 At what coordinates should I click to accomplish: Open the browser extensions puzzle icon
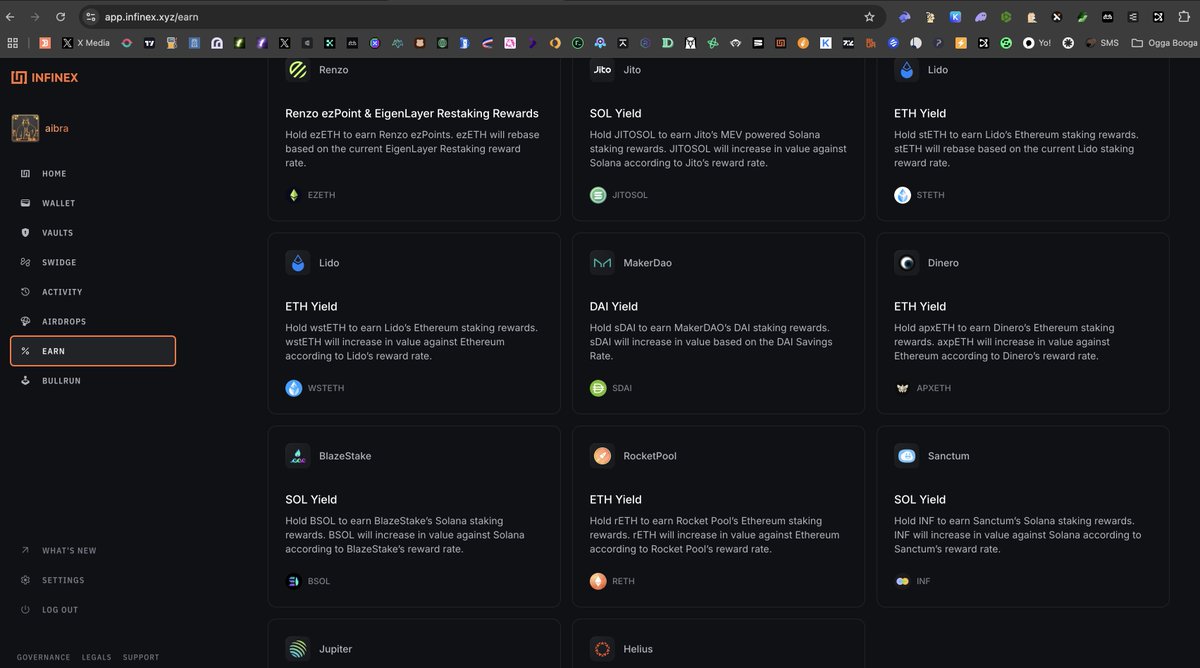click(x=1186, y=17)
